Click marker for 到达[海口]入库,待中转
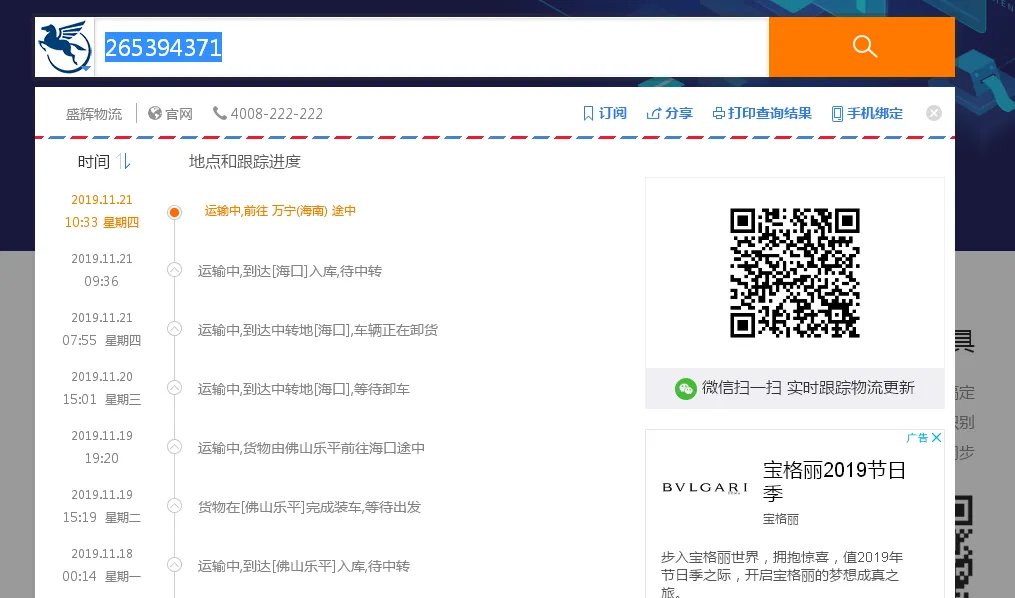The width and height of the screenshot is (1015, 598). point(174,270)
